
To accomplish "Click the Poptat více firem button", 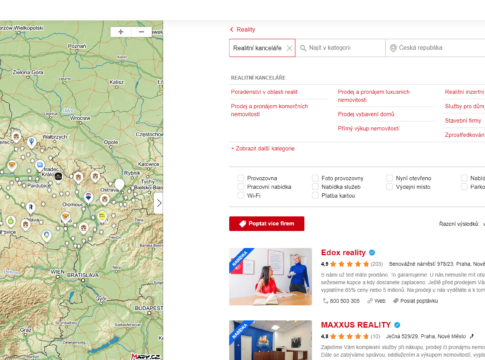I will [x=267, y=224].
